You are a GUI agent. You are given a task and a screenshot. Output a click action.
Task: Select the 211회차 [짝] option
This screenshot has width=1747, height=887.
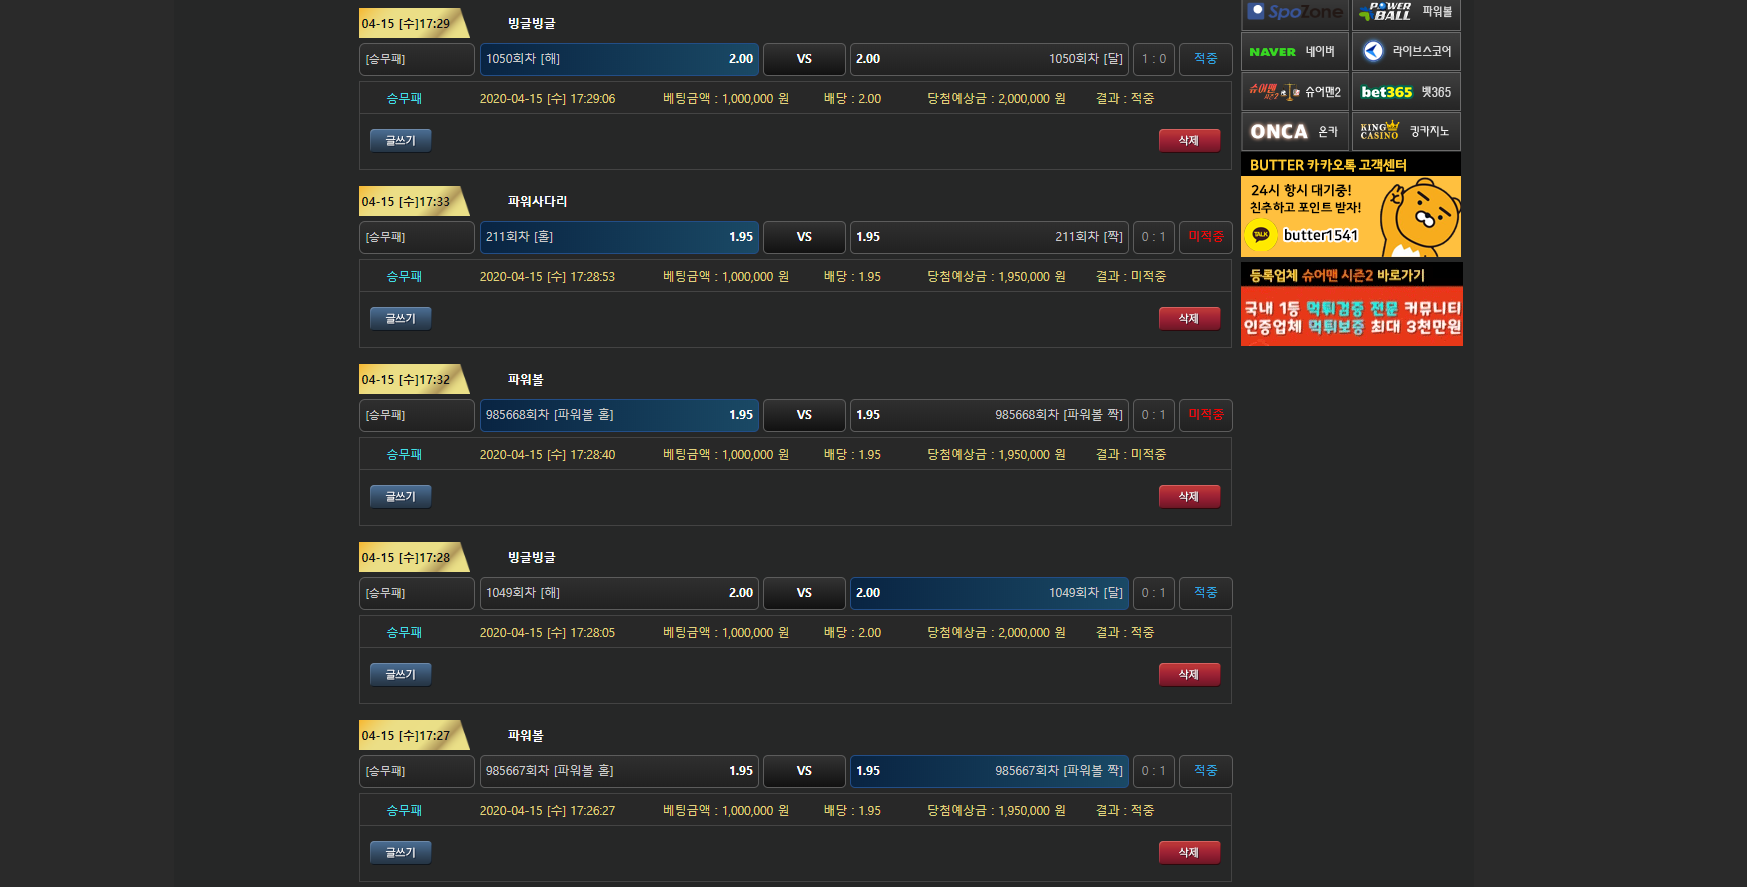[989, 237]
